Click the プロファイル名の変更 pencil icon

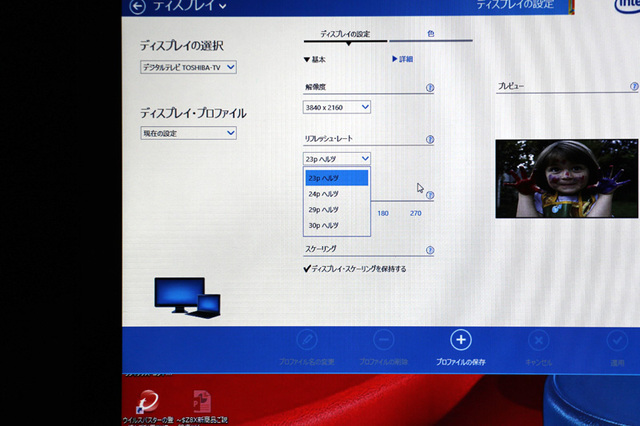pyautogui.click(x=302, y=340)
